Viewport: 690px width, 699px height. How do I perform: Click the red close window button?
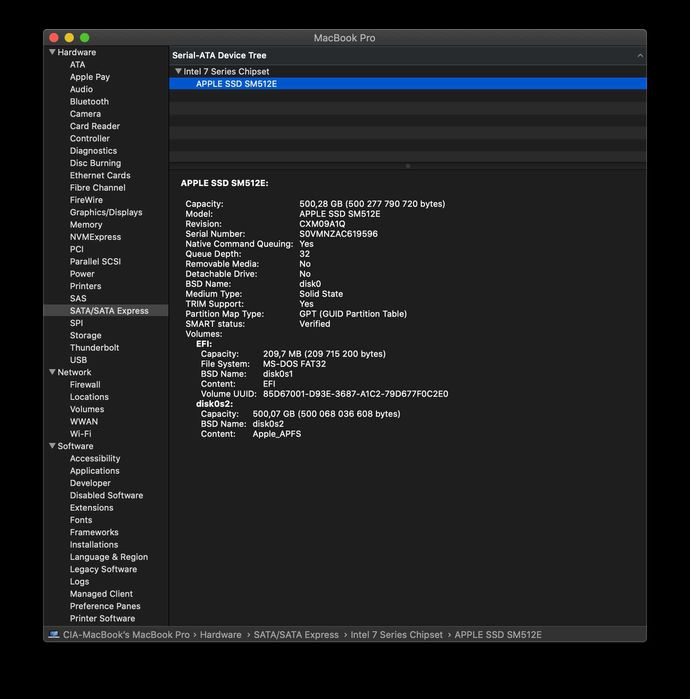[54, 38]
